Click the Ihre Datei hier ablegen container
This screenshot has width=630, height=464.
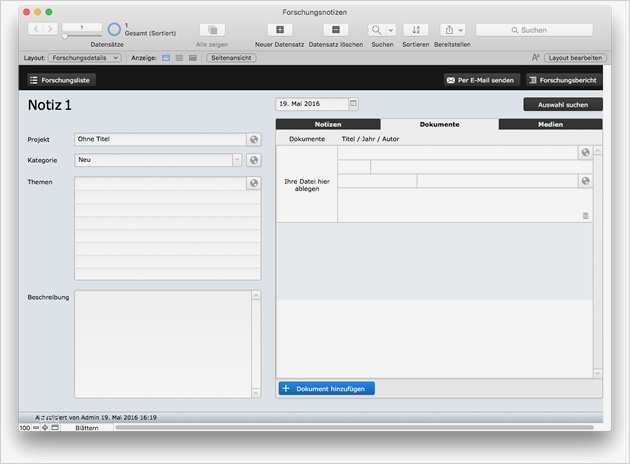coord(307,184)
